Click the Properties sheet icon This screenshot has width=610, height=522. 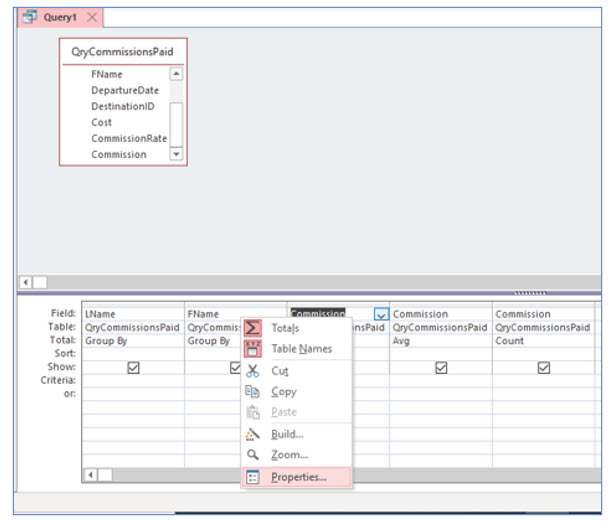coord(253,477)
